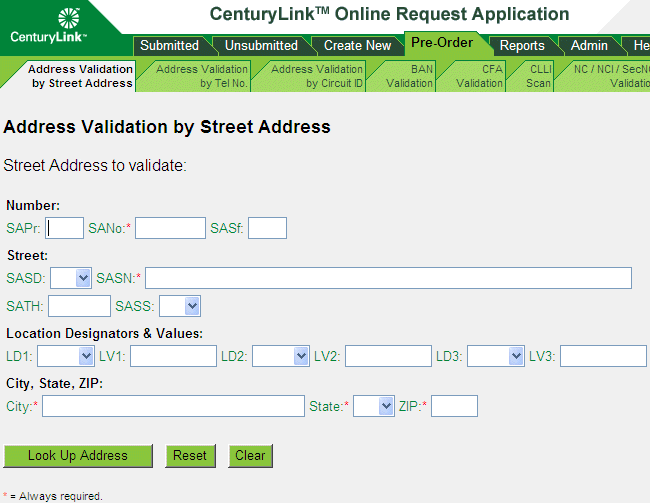
Task: Switch to the Create New tab
Action: click(357, 45)
